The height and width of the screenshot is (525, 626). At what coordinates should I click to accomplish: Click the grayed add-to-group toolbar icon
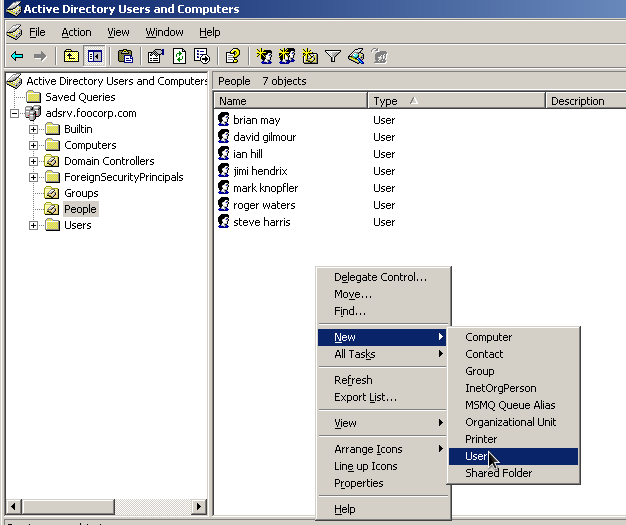(x=379, y=56)
